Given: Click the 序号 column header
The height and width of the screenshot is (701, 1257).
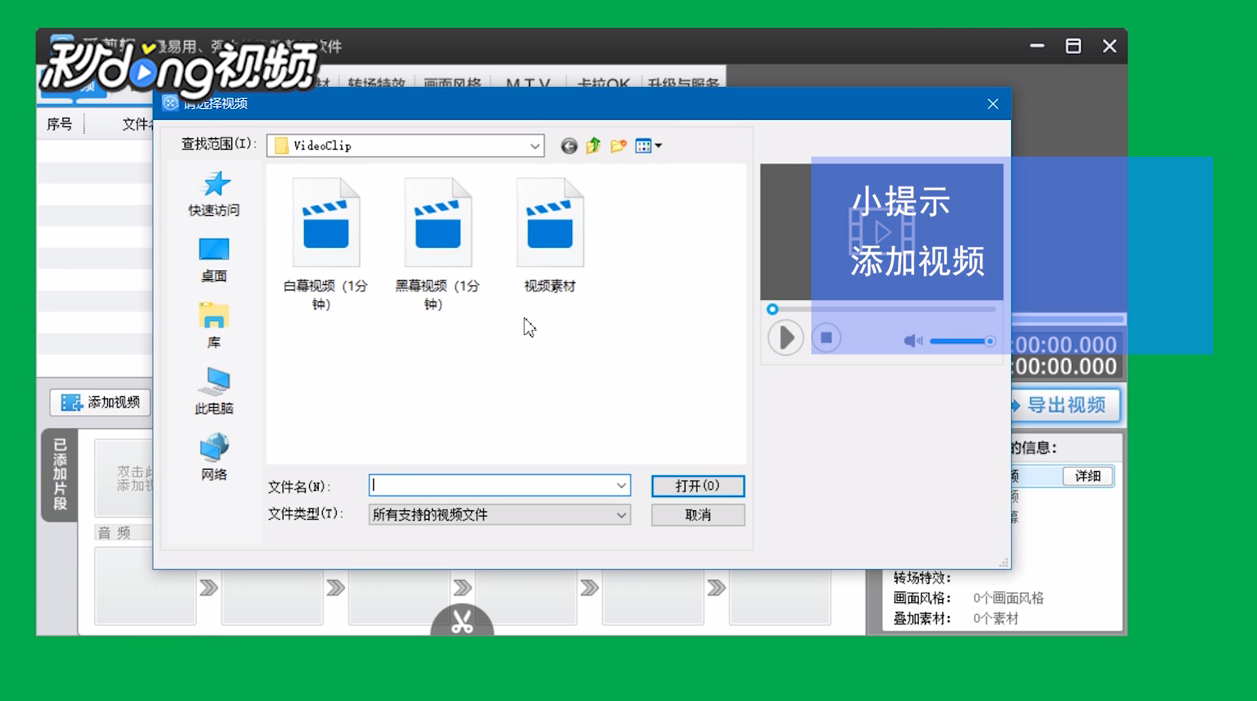Looking at the screenshot, I should click(x=60, y=124).
